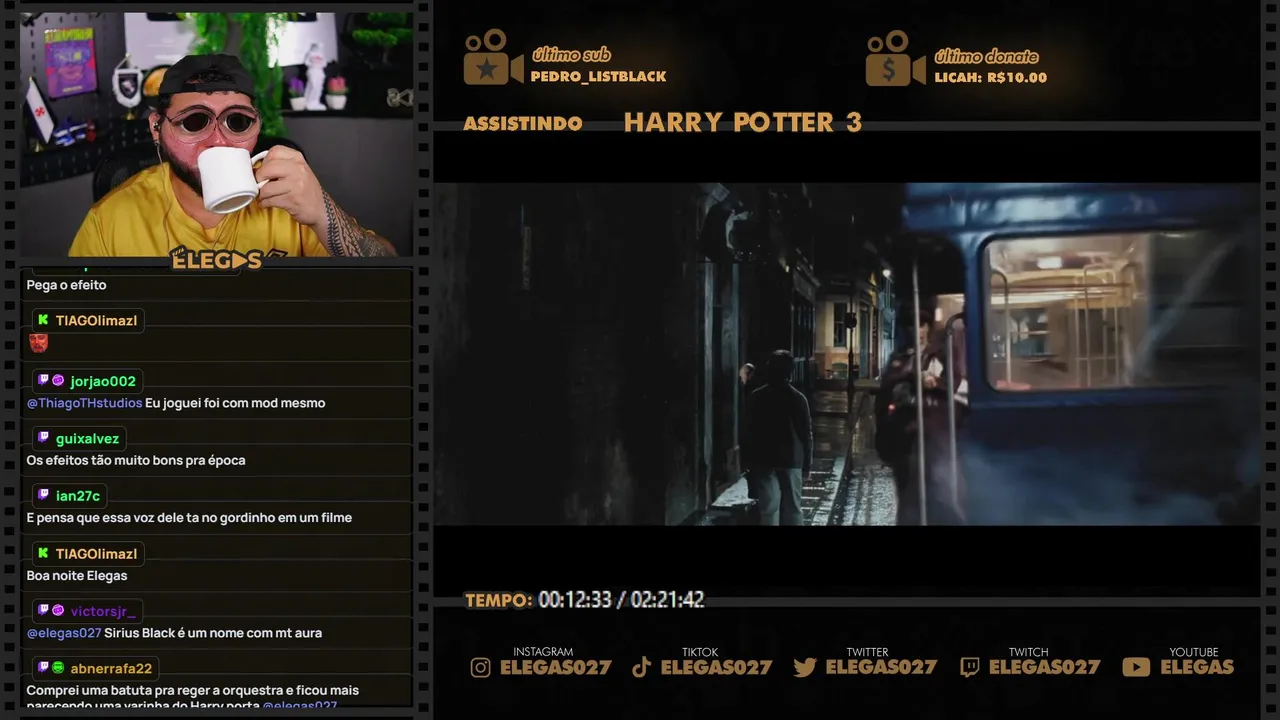Click the 'TEMPO:' label
The width and height of the screenshot is (1280, 720).
point(498,601)
